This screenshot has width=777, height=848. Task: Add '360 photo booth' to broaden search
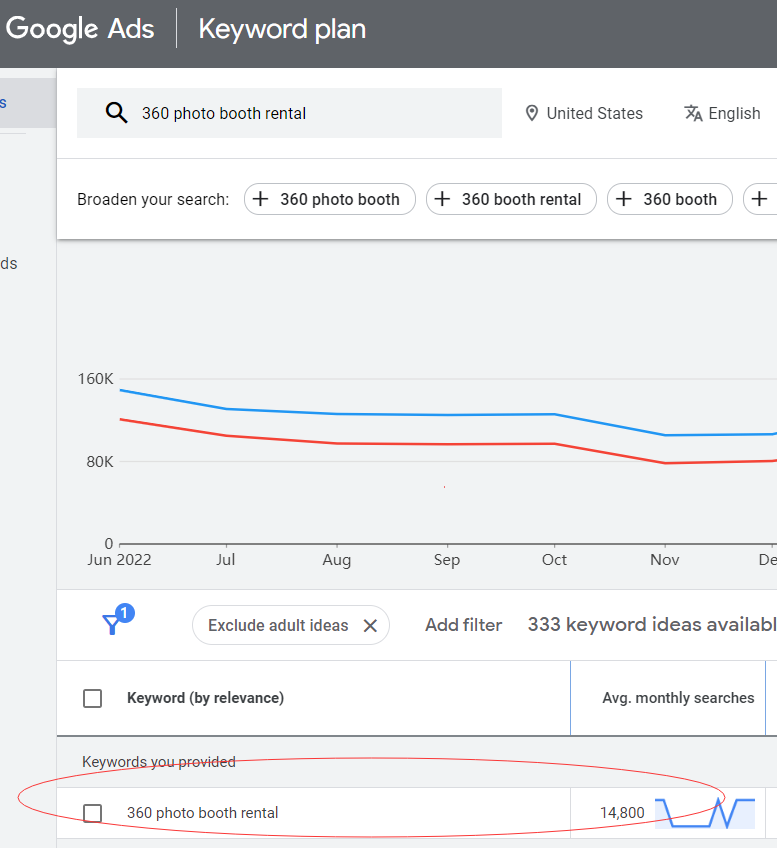[330, 199]
